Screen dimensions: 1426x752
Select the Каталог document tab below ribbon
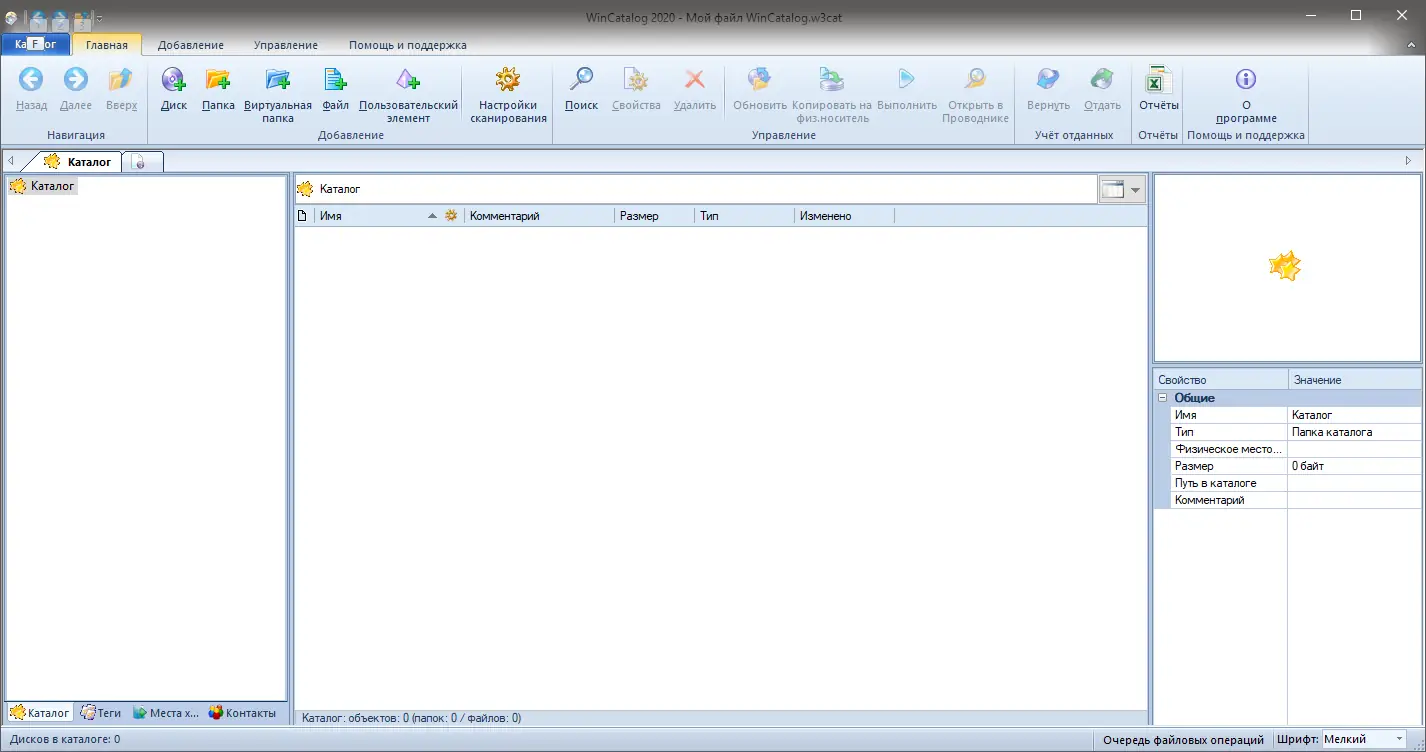(x=80, y=162)
